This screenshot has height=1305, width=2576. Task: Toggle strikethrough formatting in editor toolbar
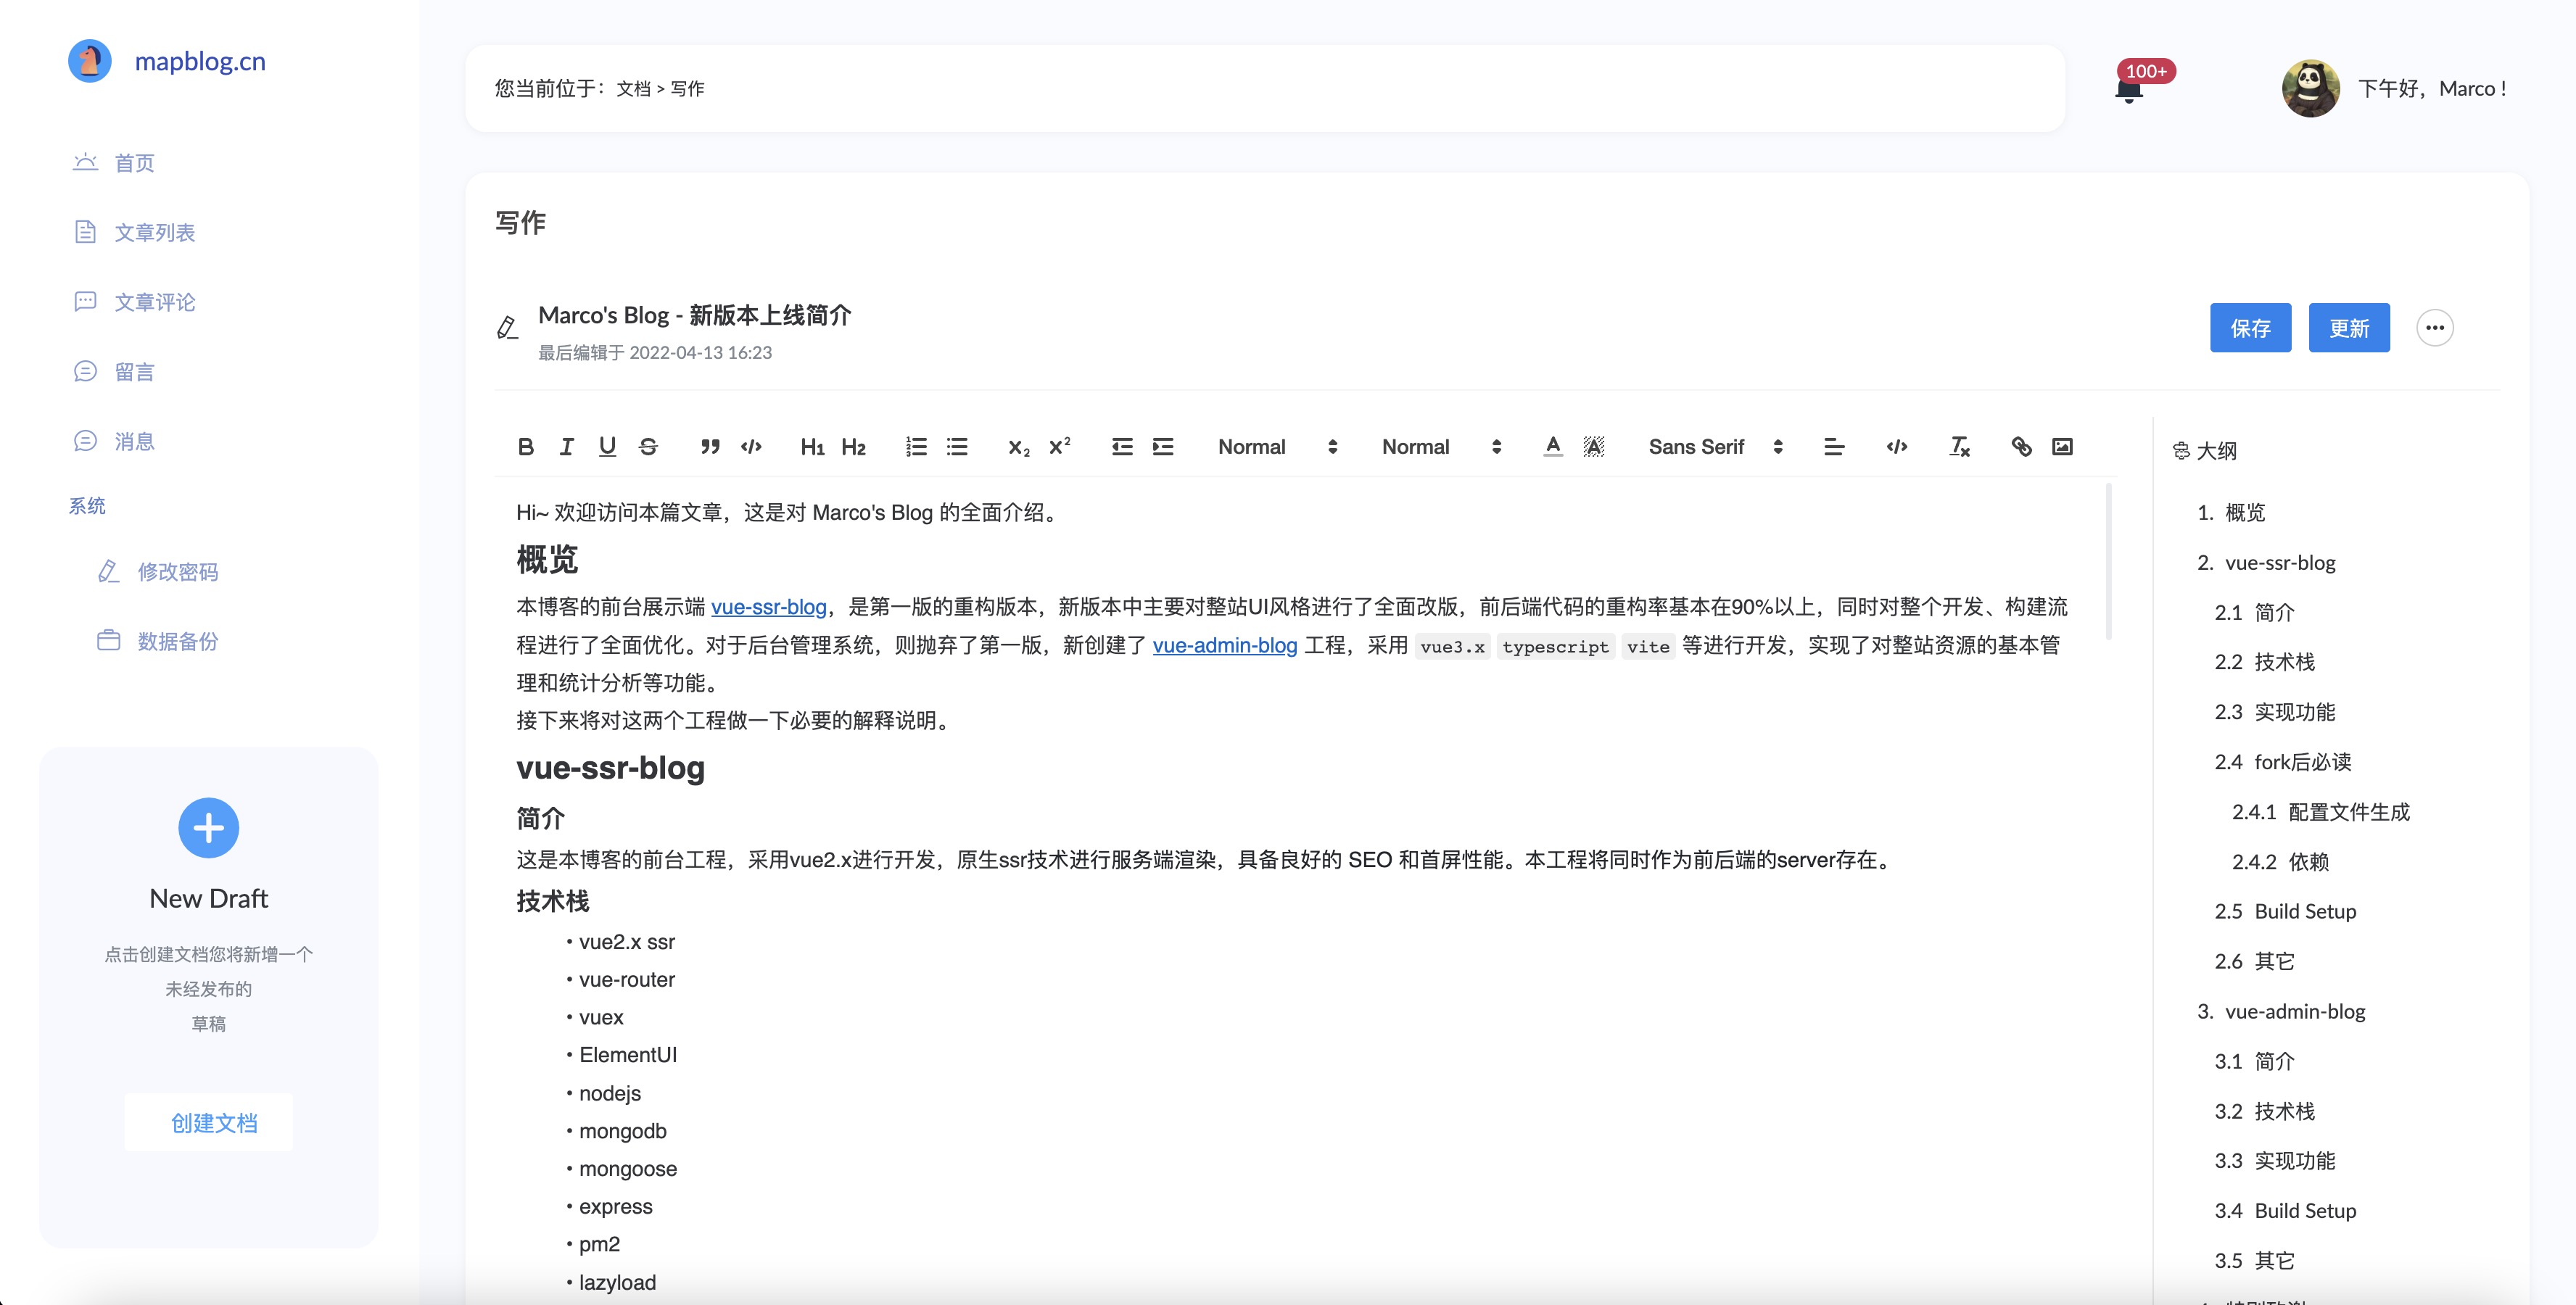pos(648,447)
